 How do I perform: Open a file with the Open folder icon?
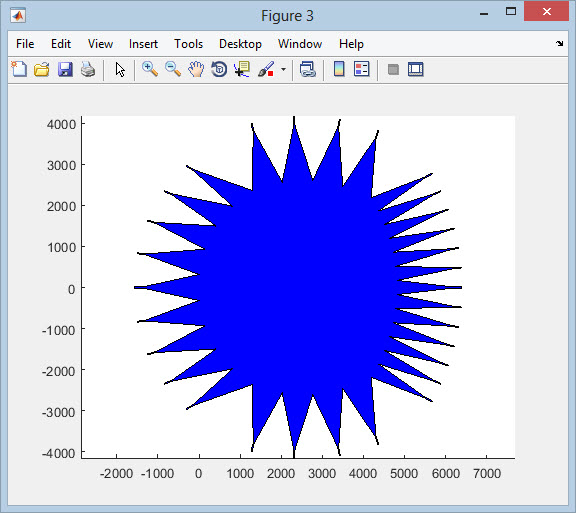(x=42, y=69)
